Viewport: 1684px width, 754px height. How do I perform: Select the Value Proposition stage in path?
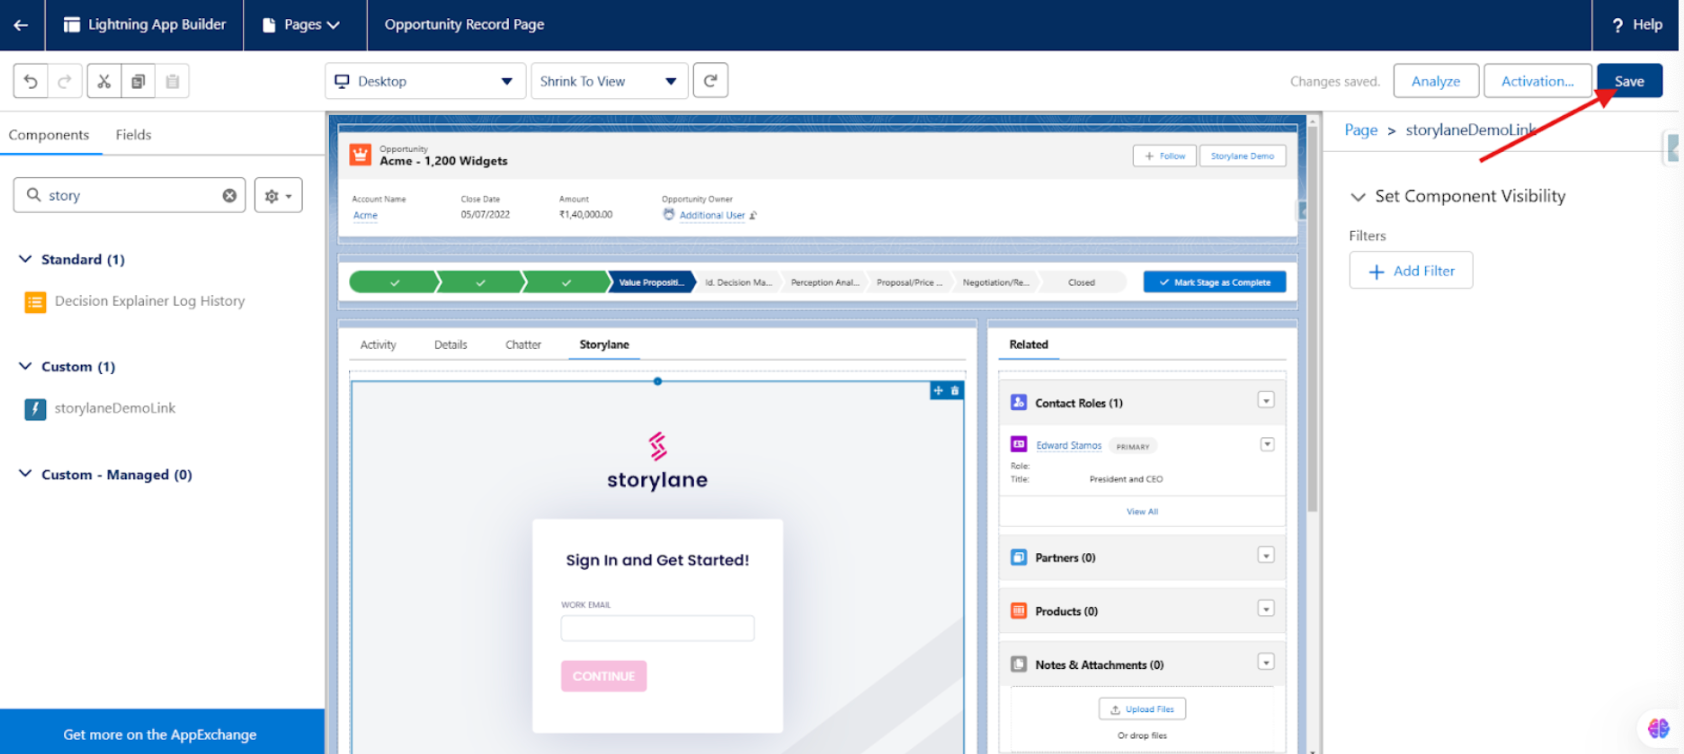(651, 283)
